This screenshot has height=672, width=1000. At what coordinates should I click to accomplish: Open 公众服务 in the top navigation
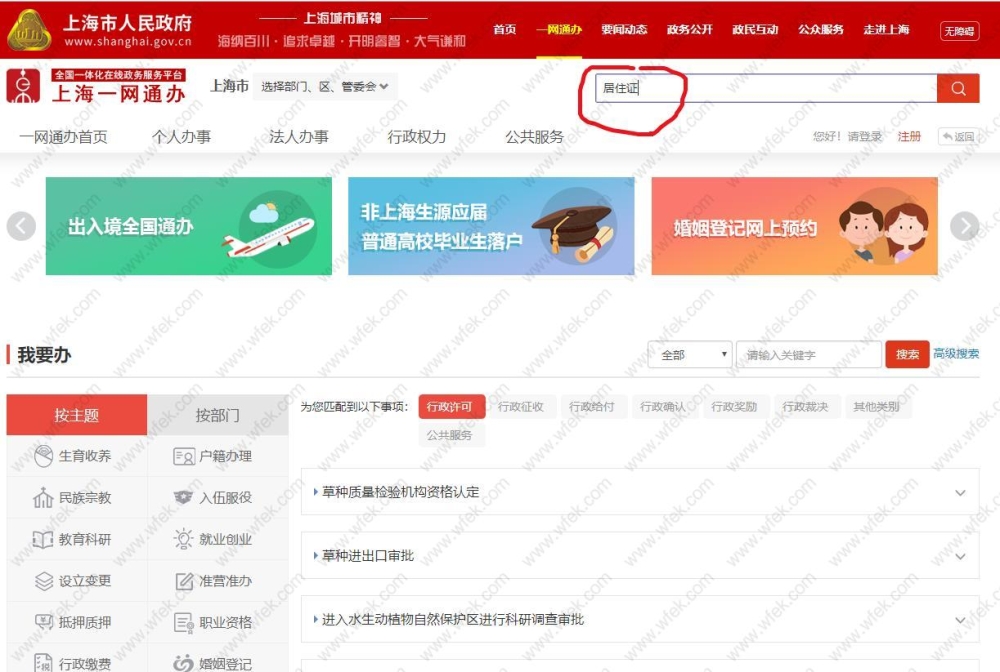pyautogui.click(x=821, y=29)
